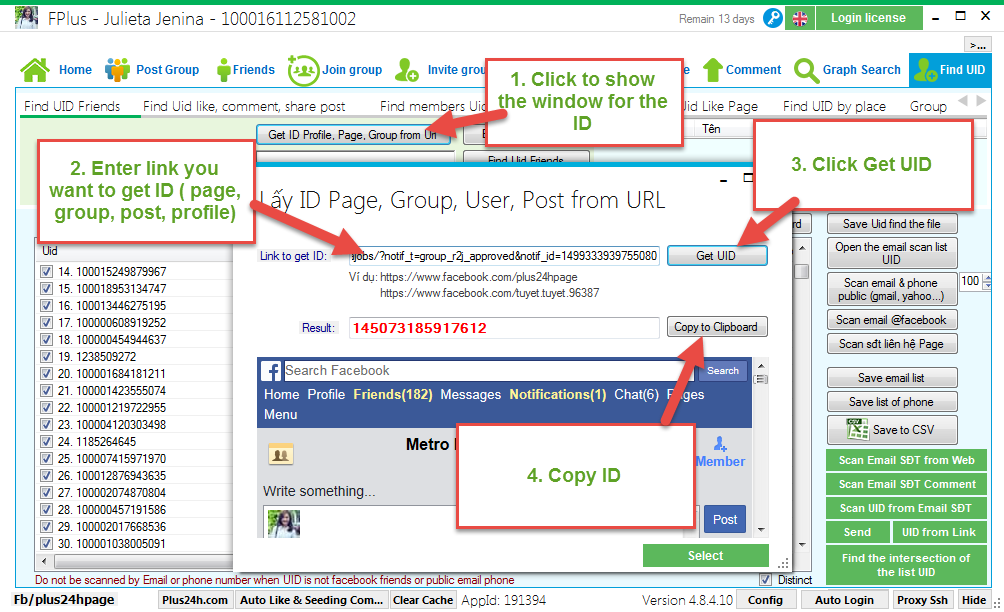Click Save Uid find the file button
Image resolution: width=1004 pixels, height=612 pixels.
pyautogui.click(x=892, y=223)
